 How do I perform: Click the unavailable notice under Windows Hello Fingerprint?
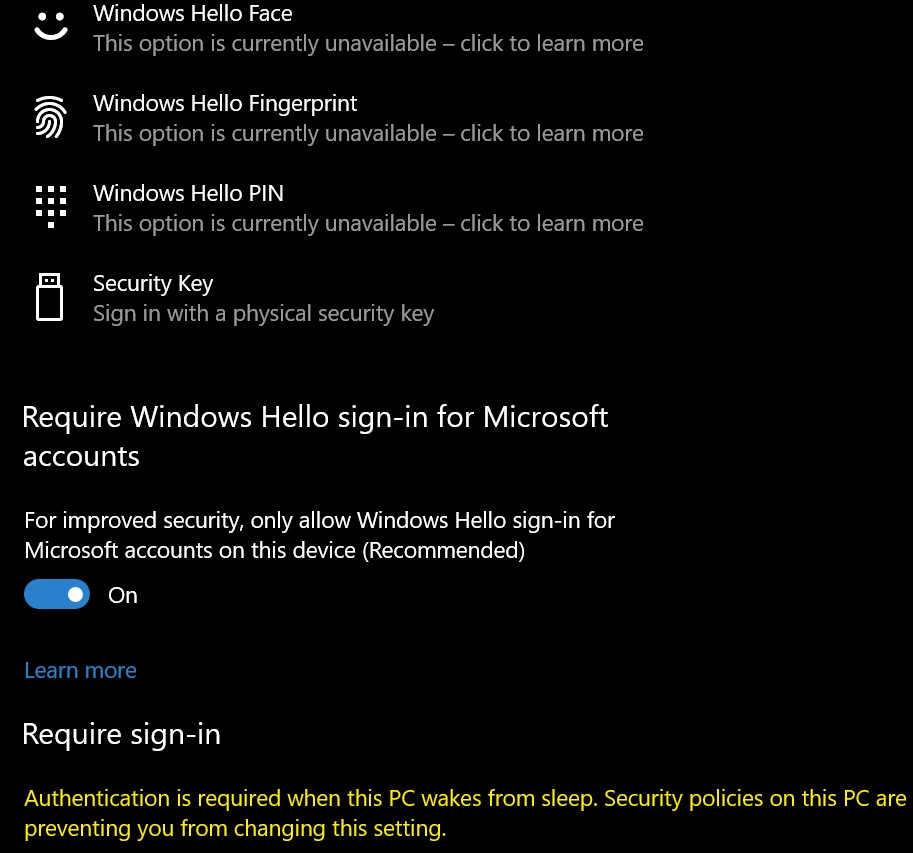pos(368,134)
